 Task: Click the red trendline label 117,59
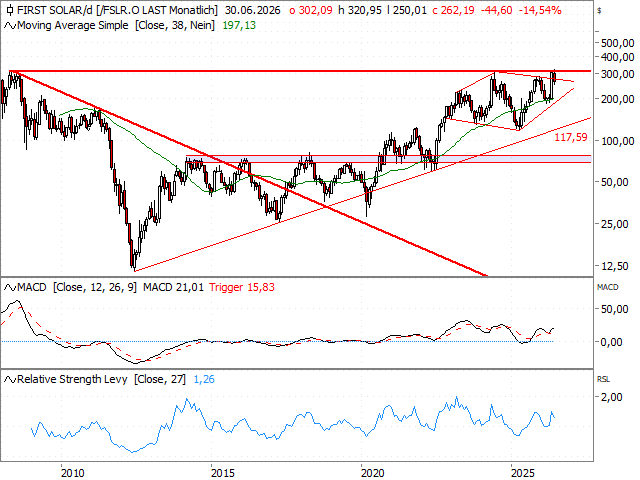coord(571,138)
